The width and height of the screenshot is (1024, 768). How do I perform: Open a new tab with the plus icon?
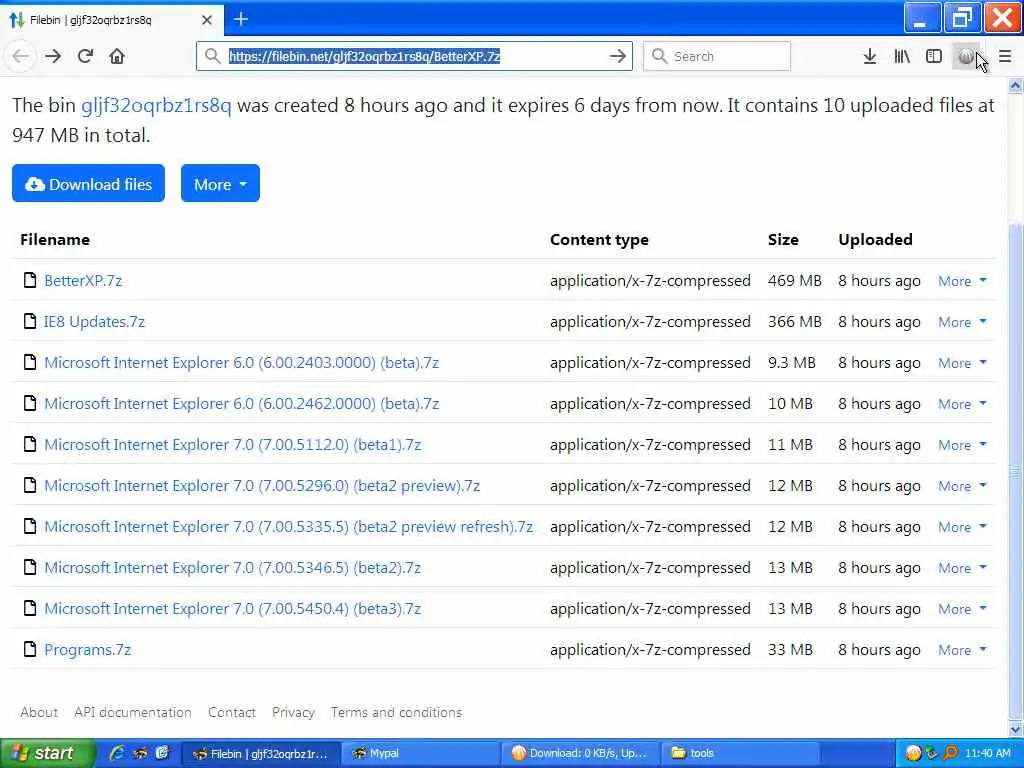point(241,20)
